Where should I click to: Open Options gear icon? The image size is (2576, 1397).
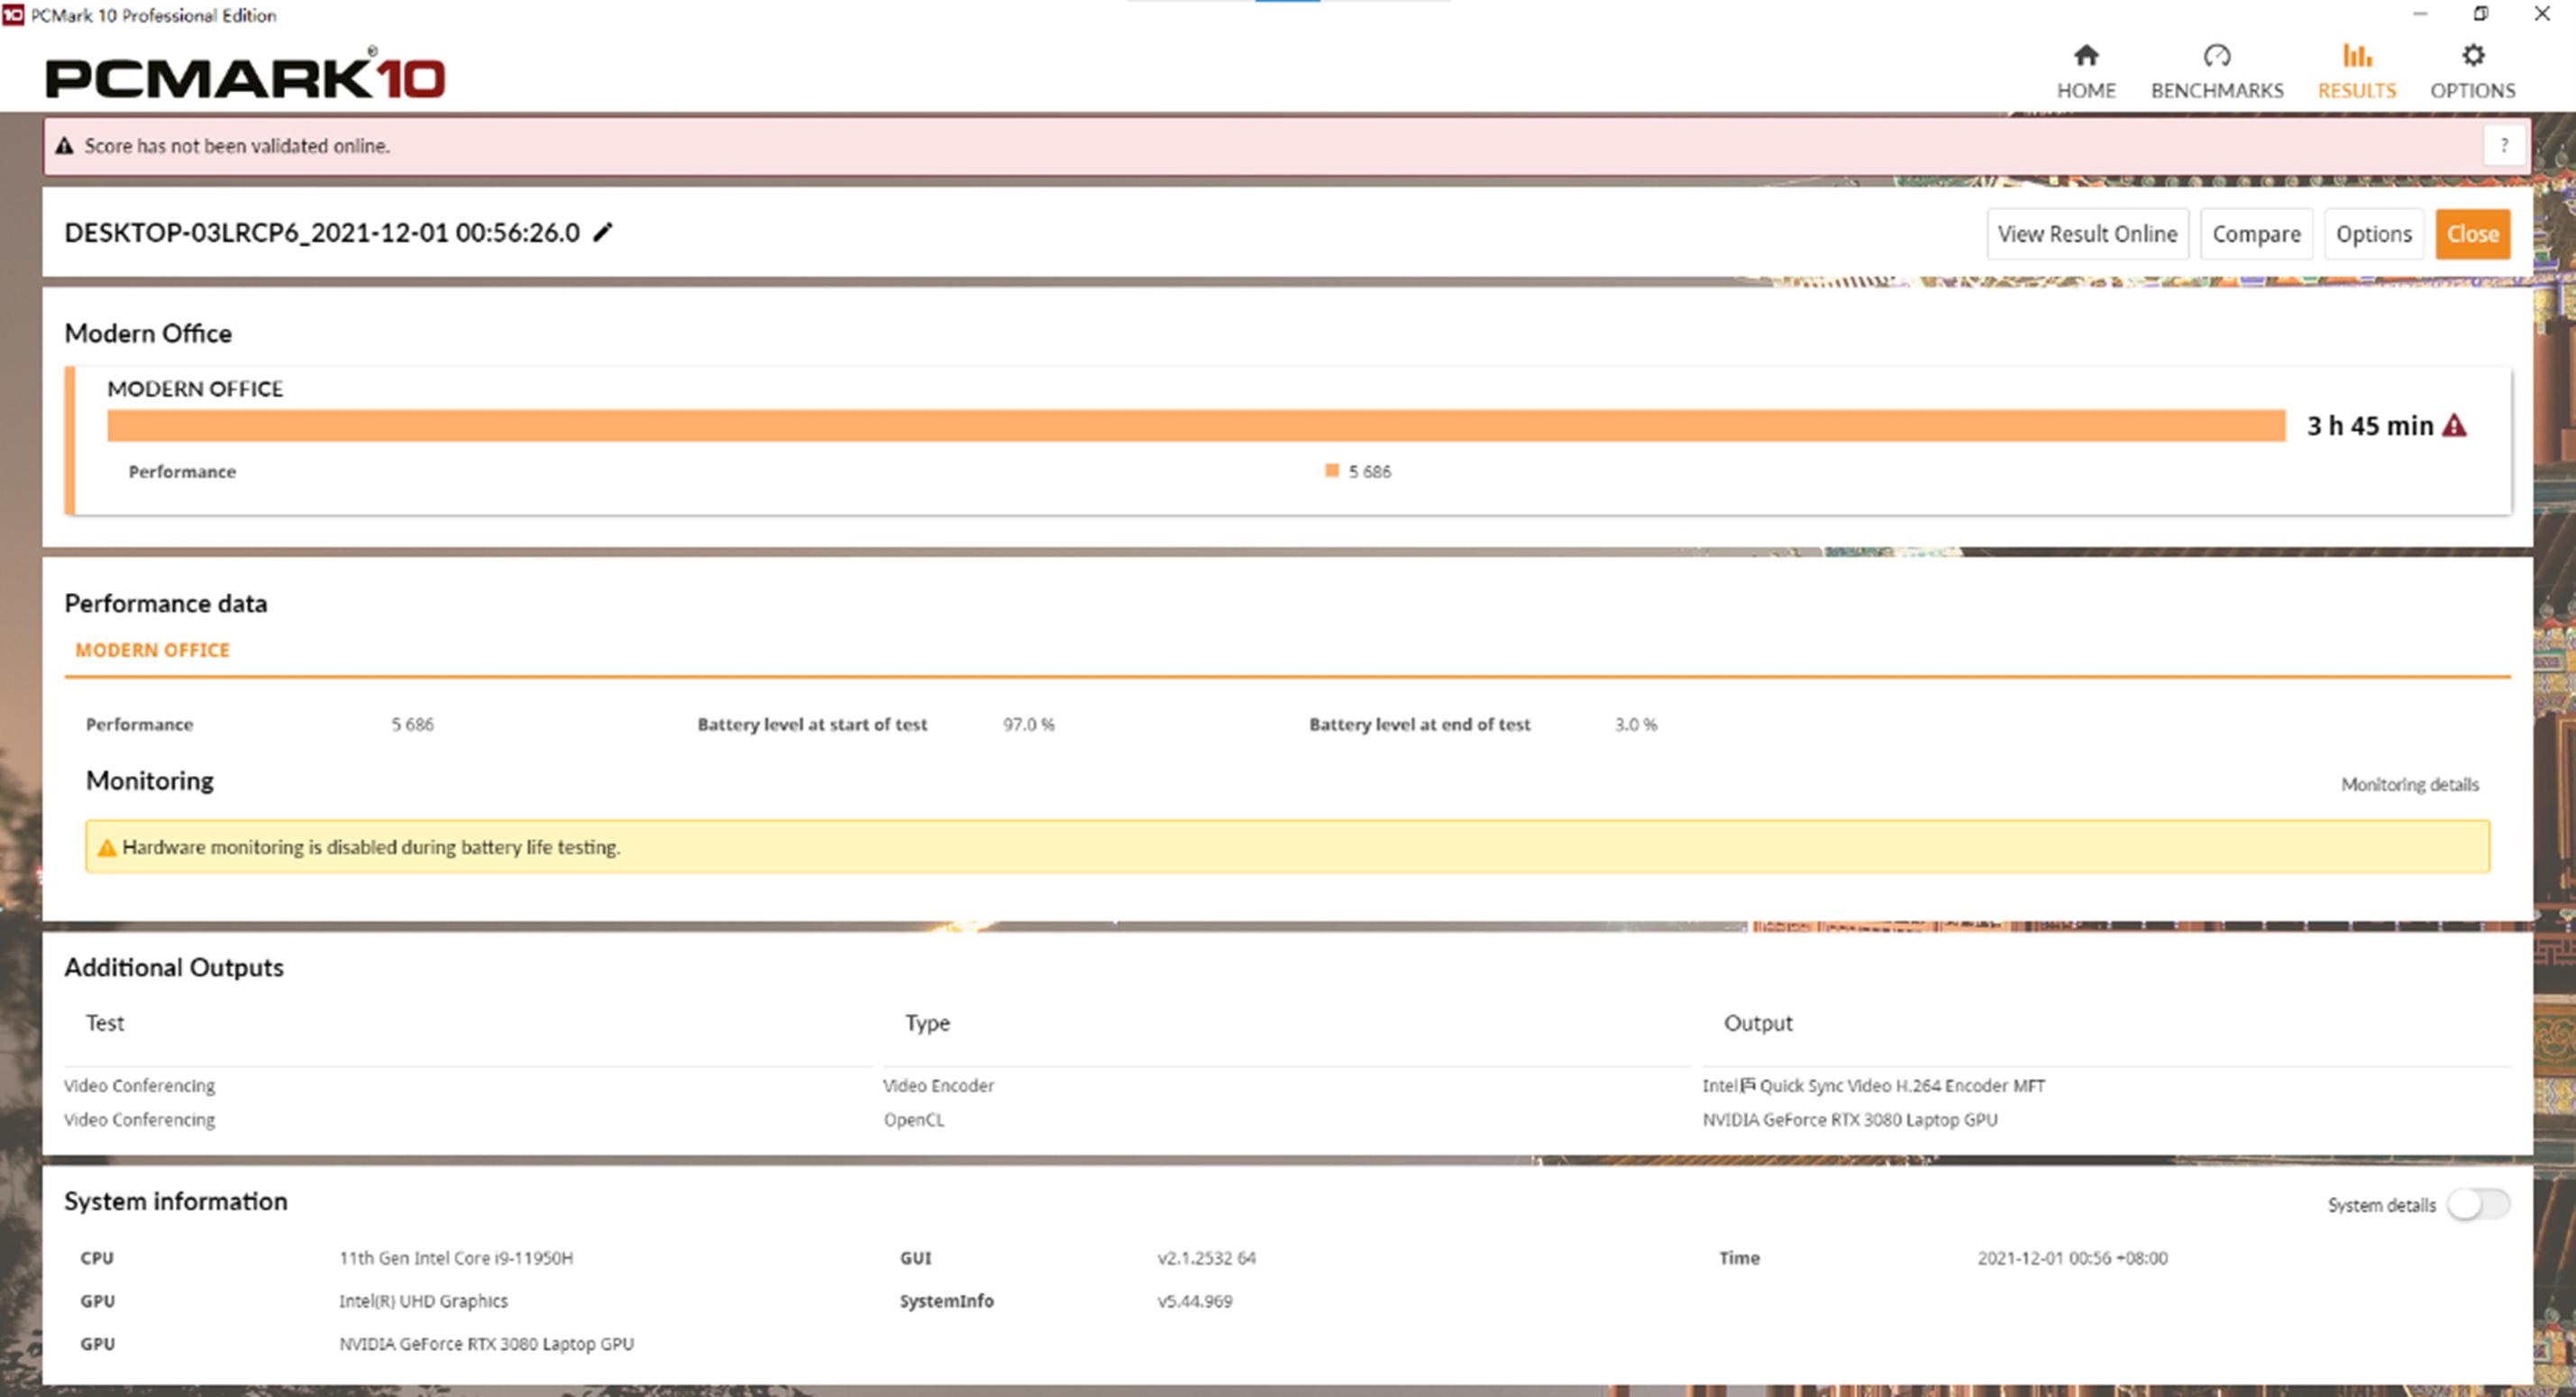[x=2472, y=55]
